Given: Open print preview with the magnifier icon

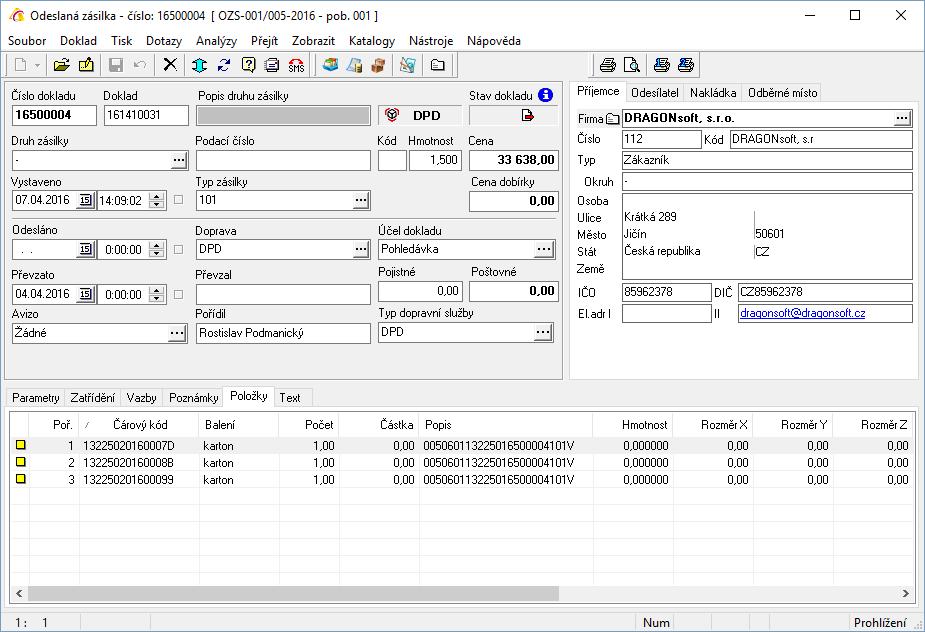Looking at the screenshot, I should click(x=632, y=65).
